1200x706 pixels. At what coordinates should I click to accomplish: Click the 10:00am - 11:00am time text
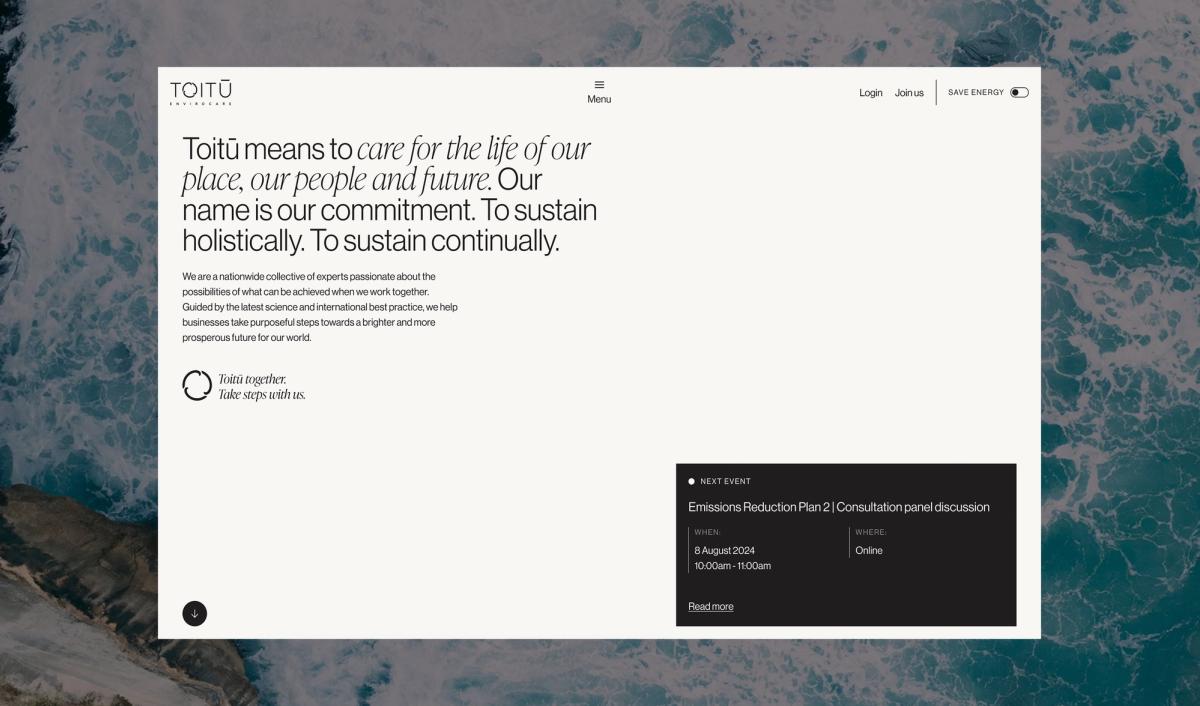tap(733, 566)
